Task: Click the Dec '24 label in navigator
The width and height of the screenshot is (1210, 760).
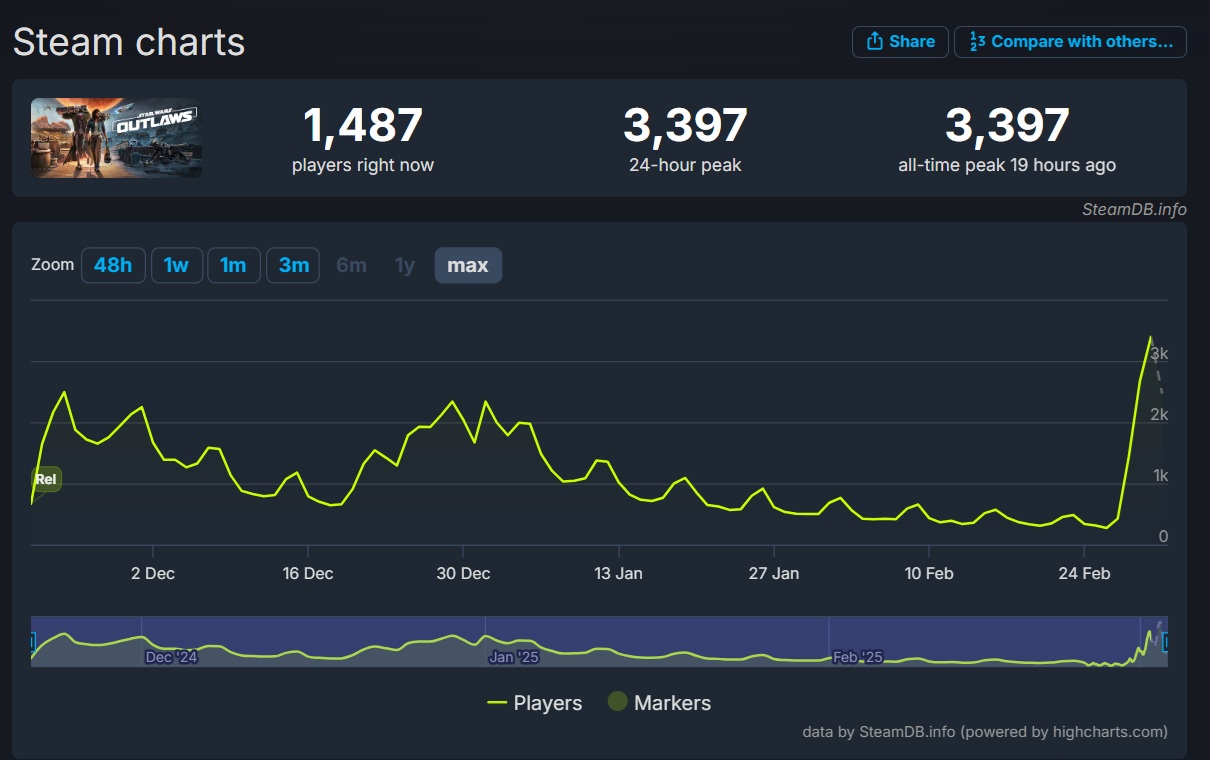Action: click(x=171, y=657)
